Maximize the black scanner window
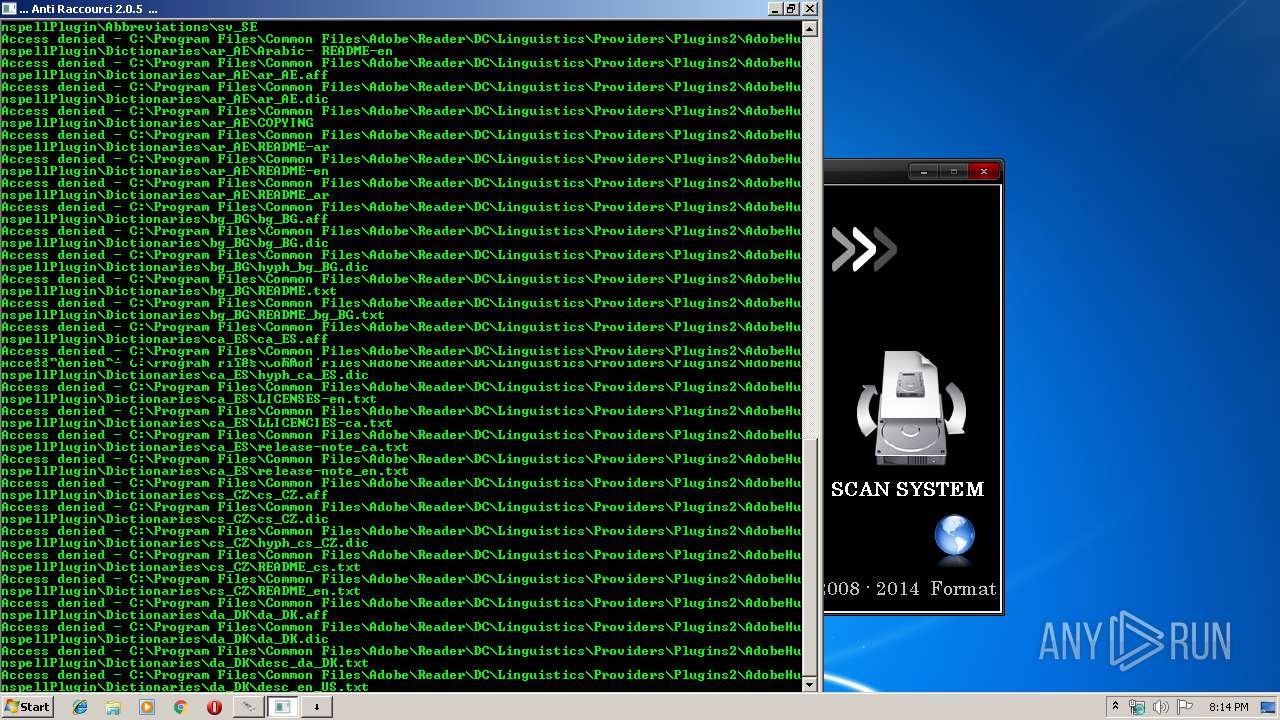The image size is (1280, 720). [953, 172]
